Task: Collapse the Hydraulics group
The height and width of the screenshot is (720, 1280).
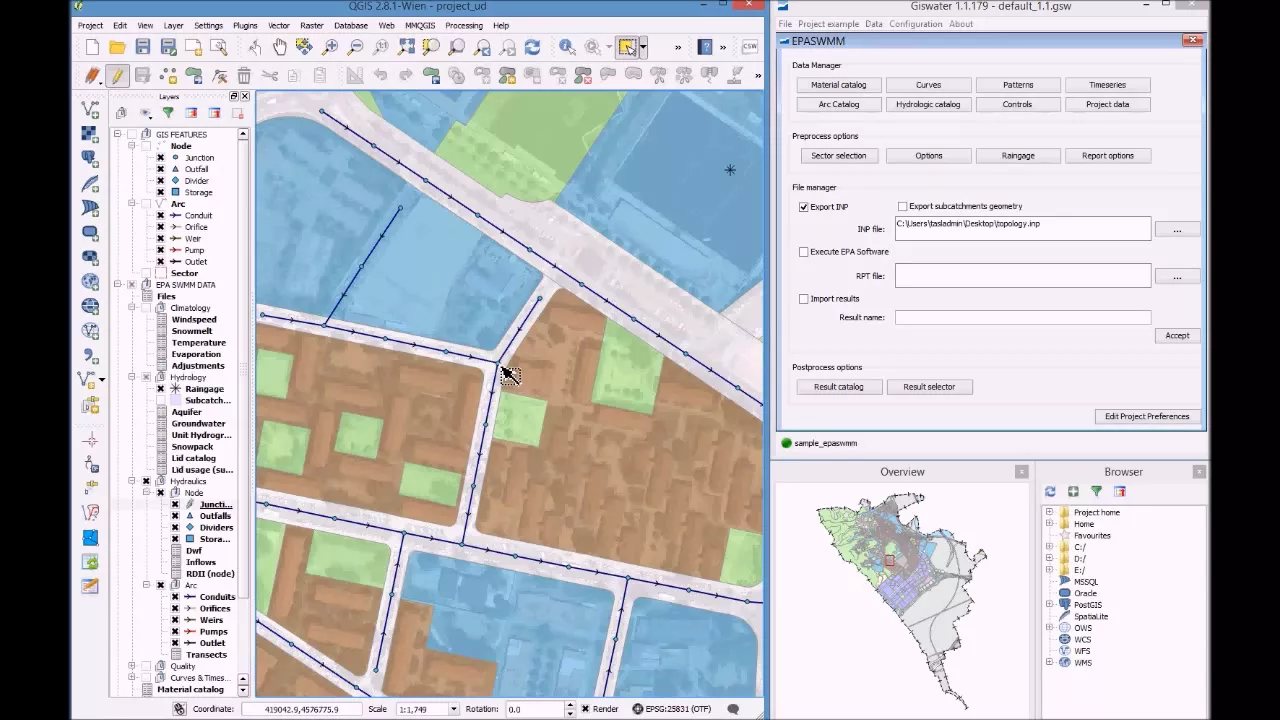Action: tap(132, 482)
